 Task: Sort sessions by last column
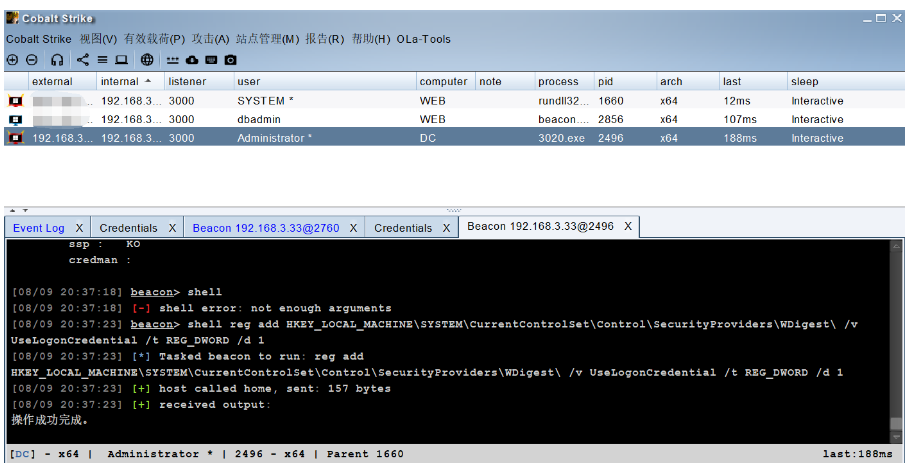click(754, 82)
